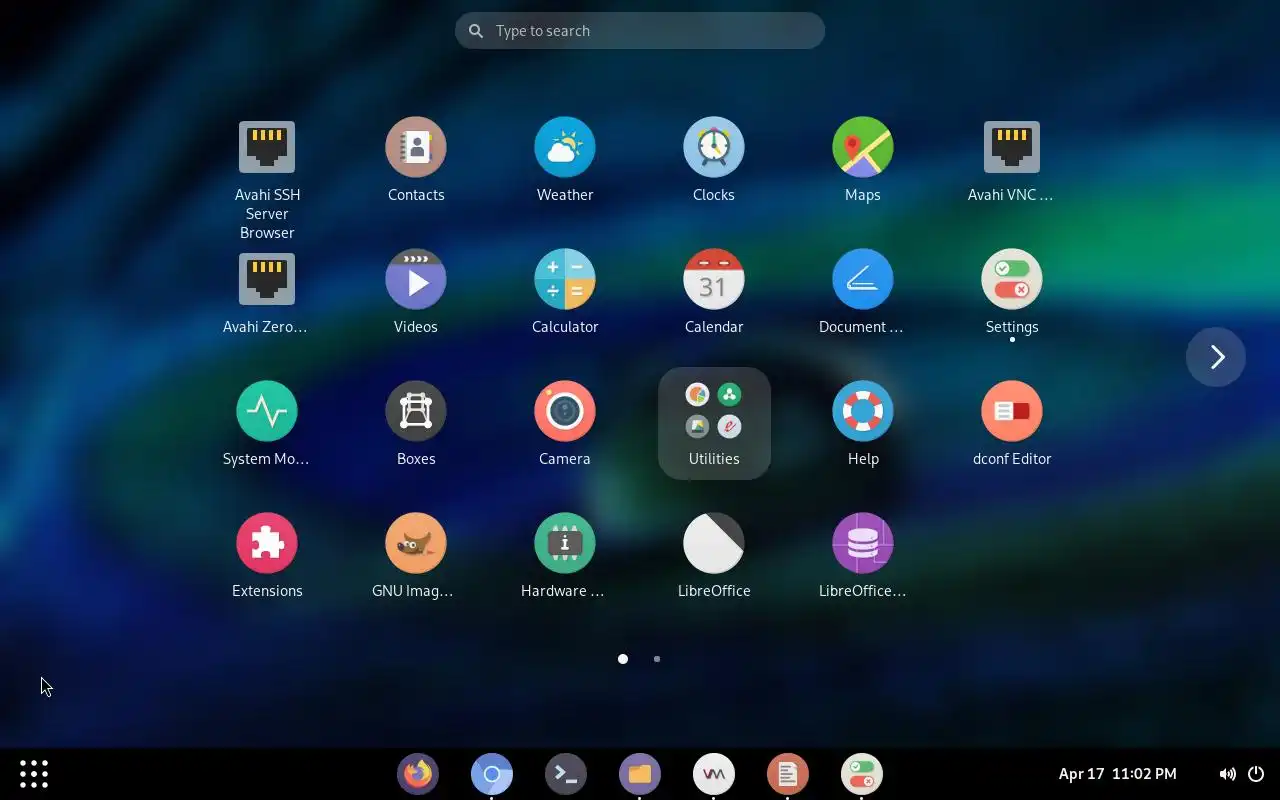The image size is (1280, 800).
Task: Launch LibreOffice start center
Action: point(714,543)
